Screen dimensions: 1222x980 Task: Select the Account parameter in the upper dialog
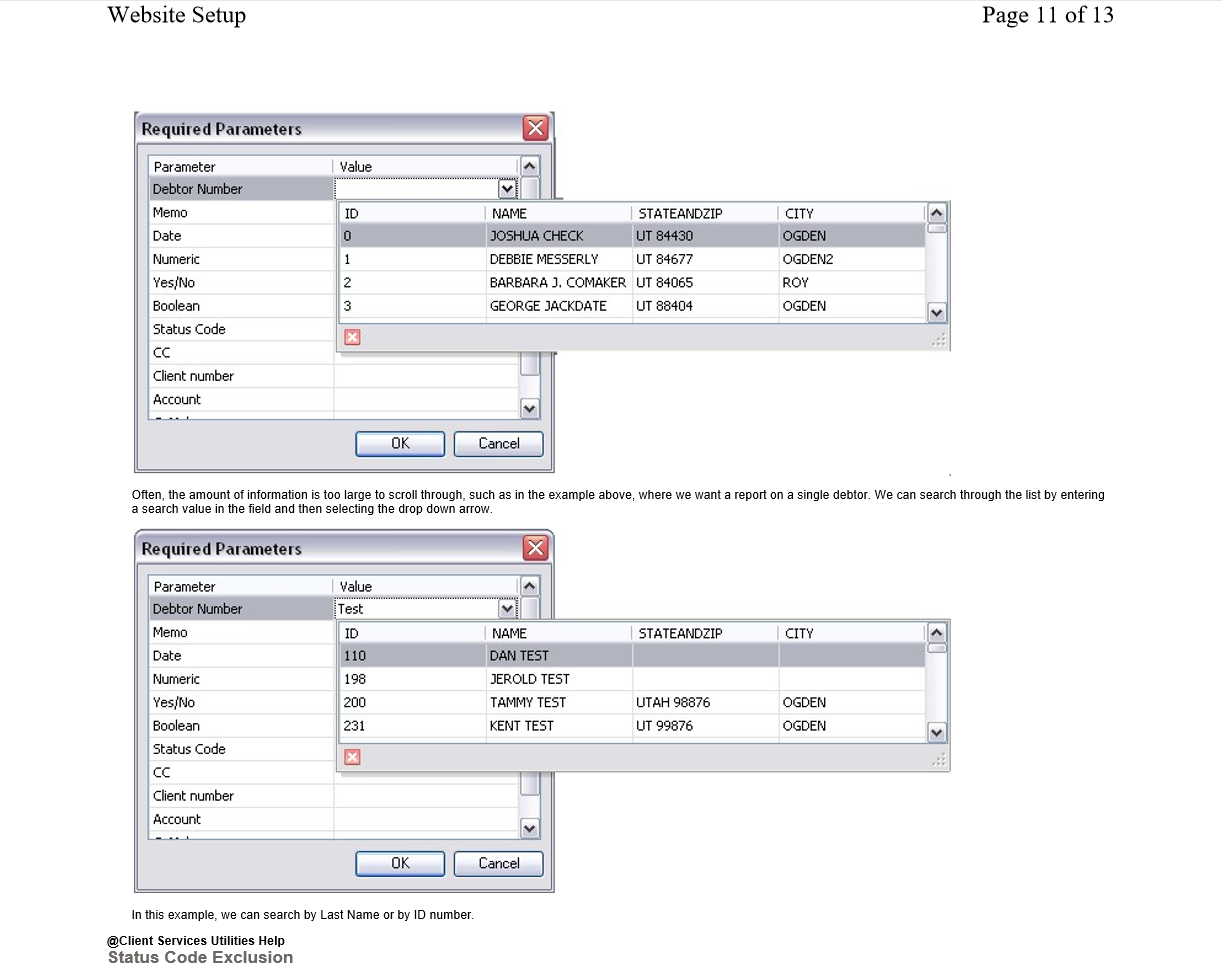241,399
